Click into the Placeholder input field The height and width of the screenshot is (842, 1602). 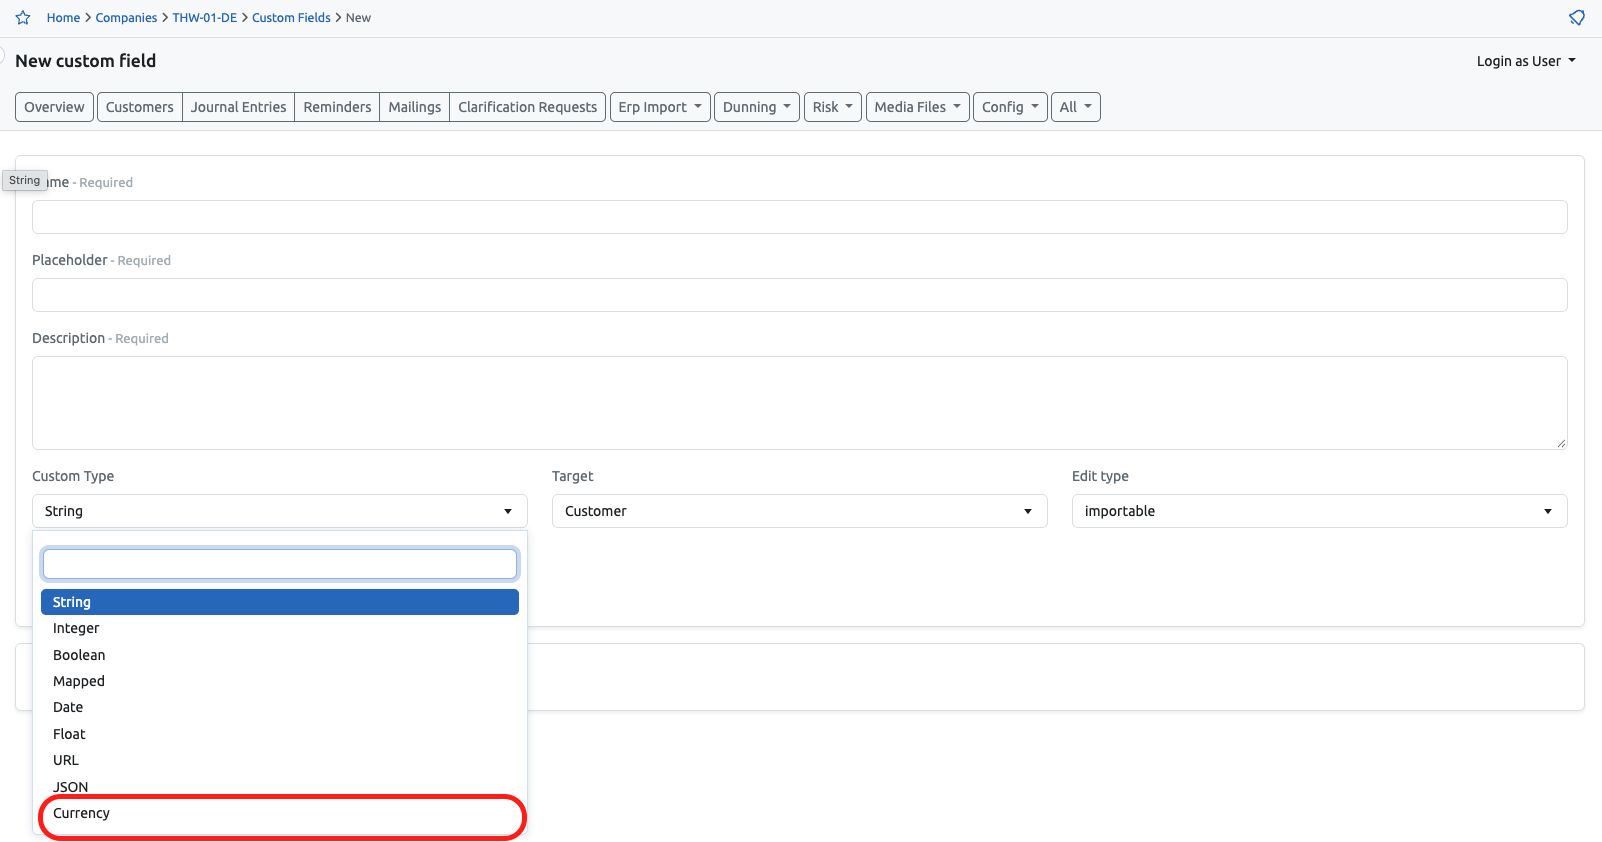tap(800, 295)
